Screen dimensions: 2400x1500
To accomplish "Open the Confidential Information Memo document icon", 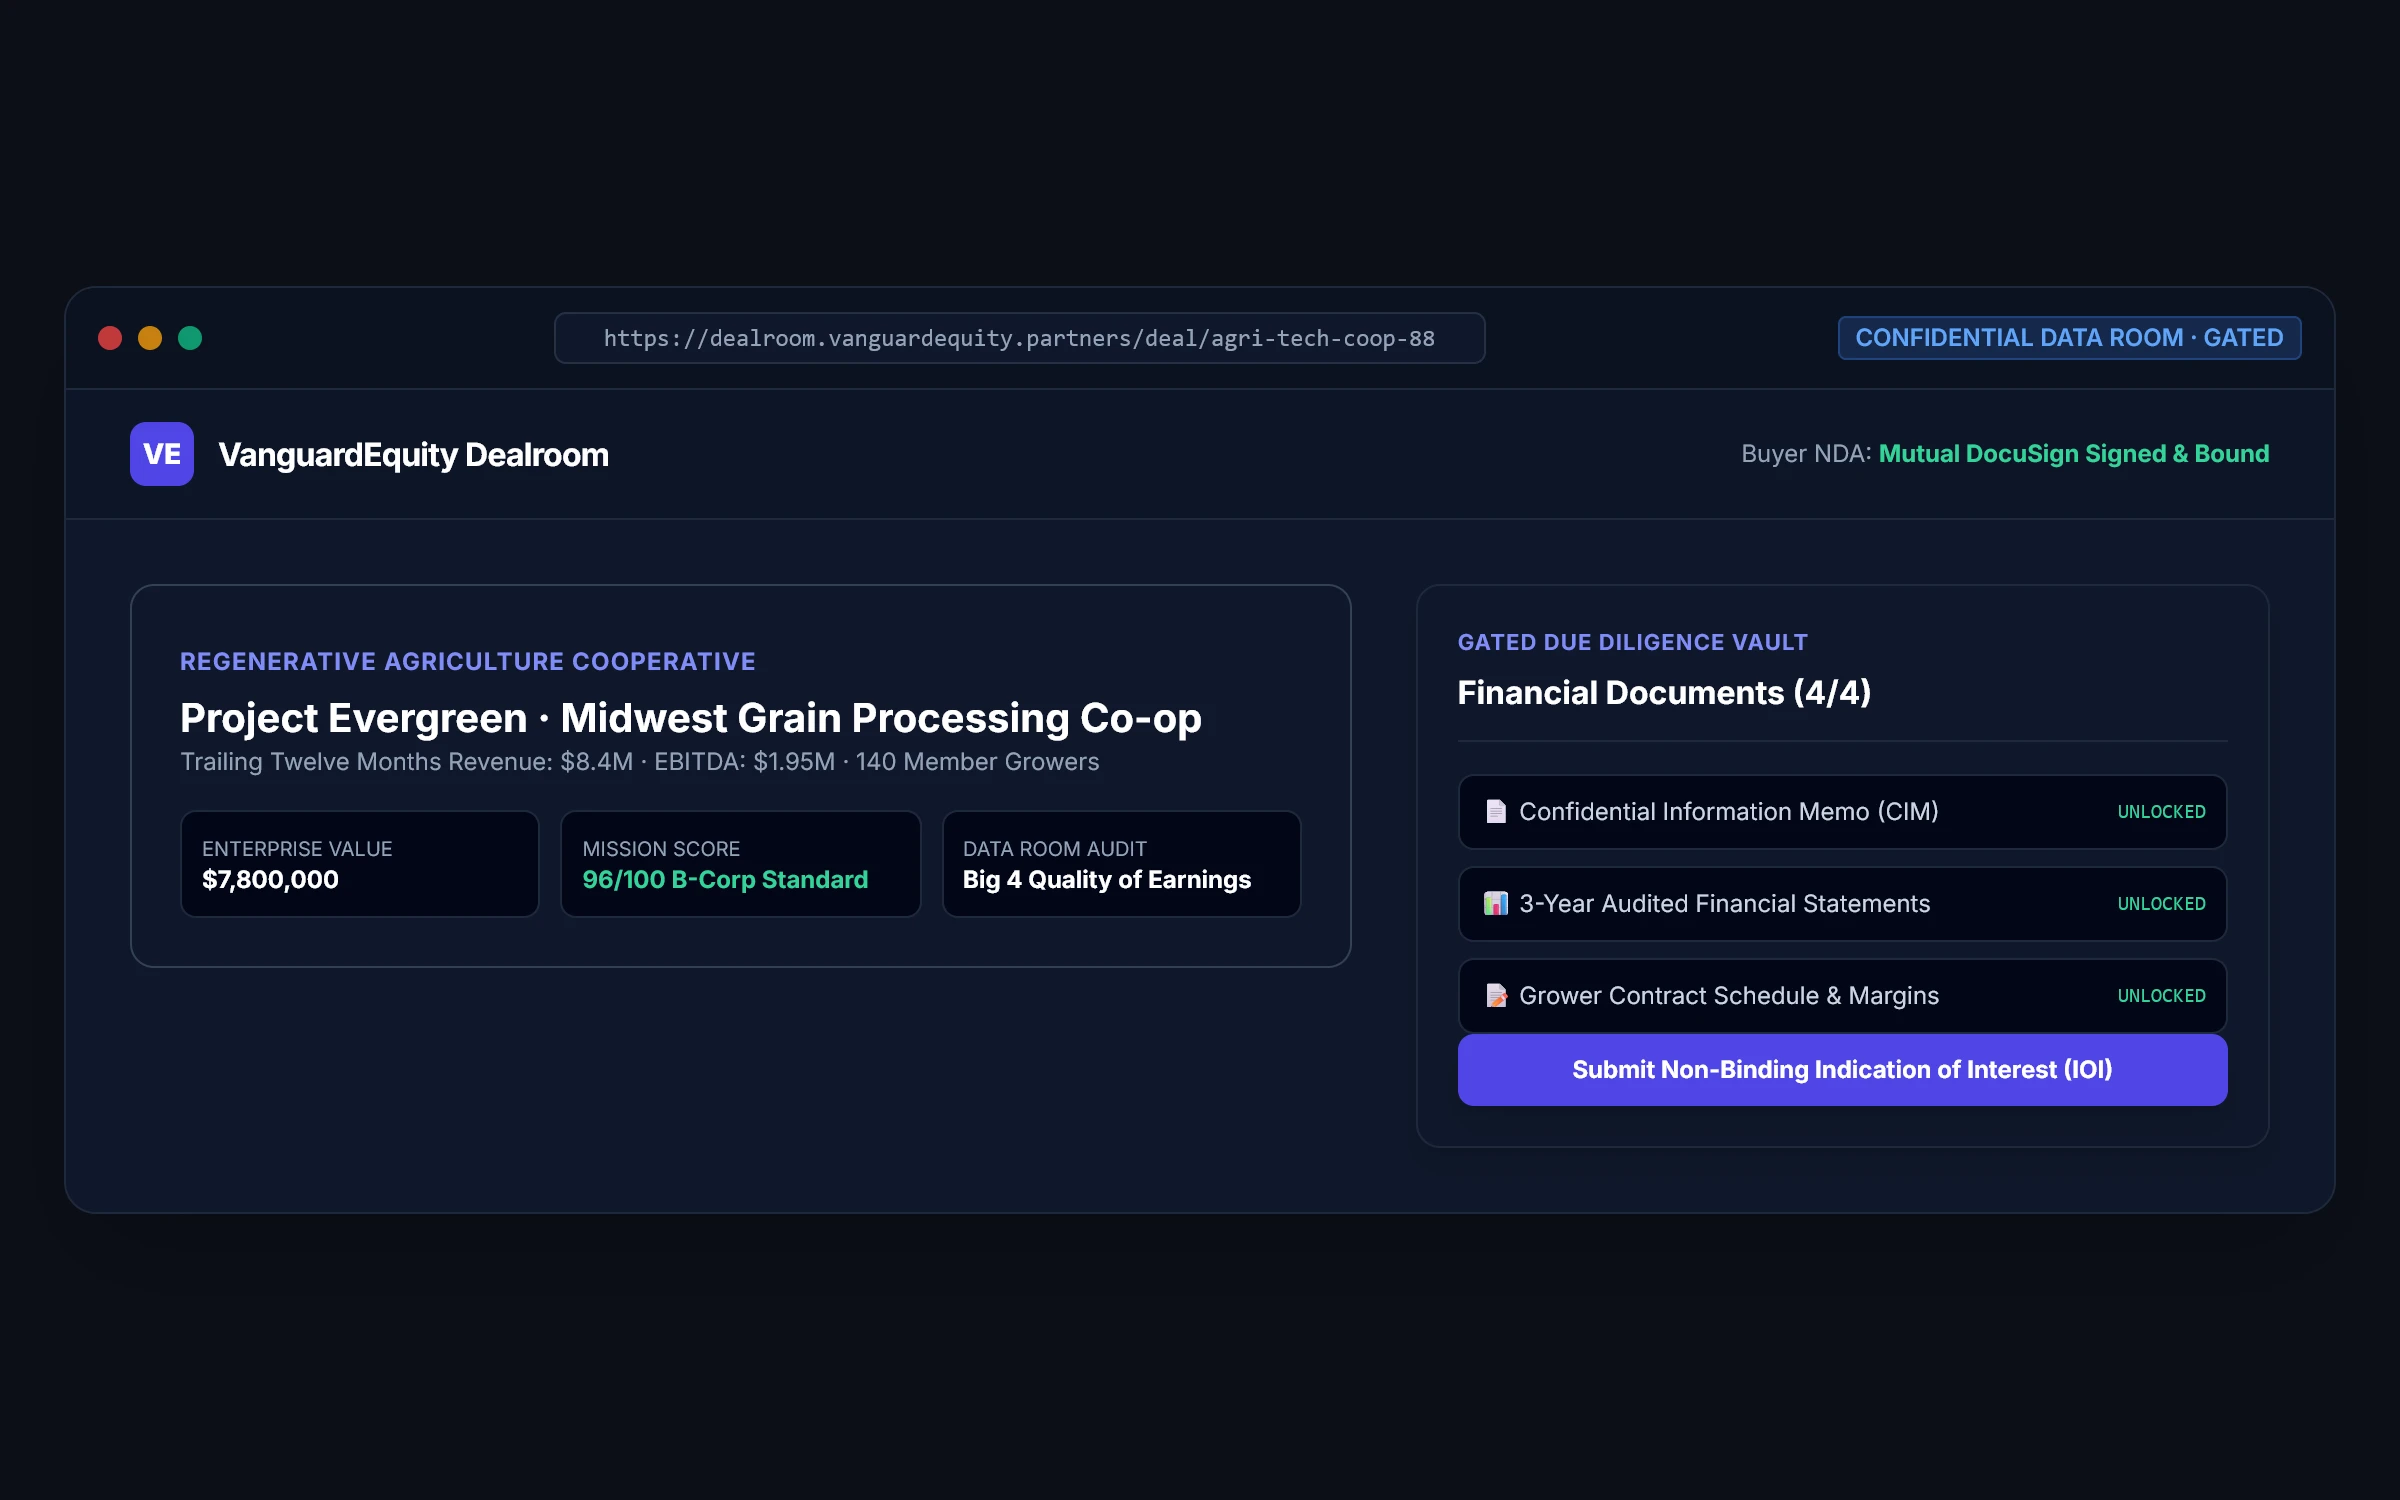I will [x=1496, y=811].
